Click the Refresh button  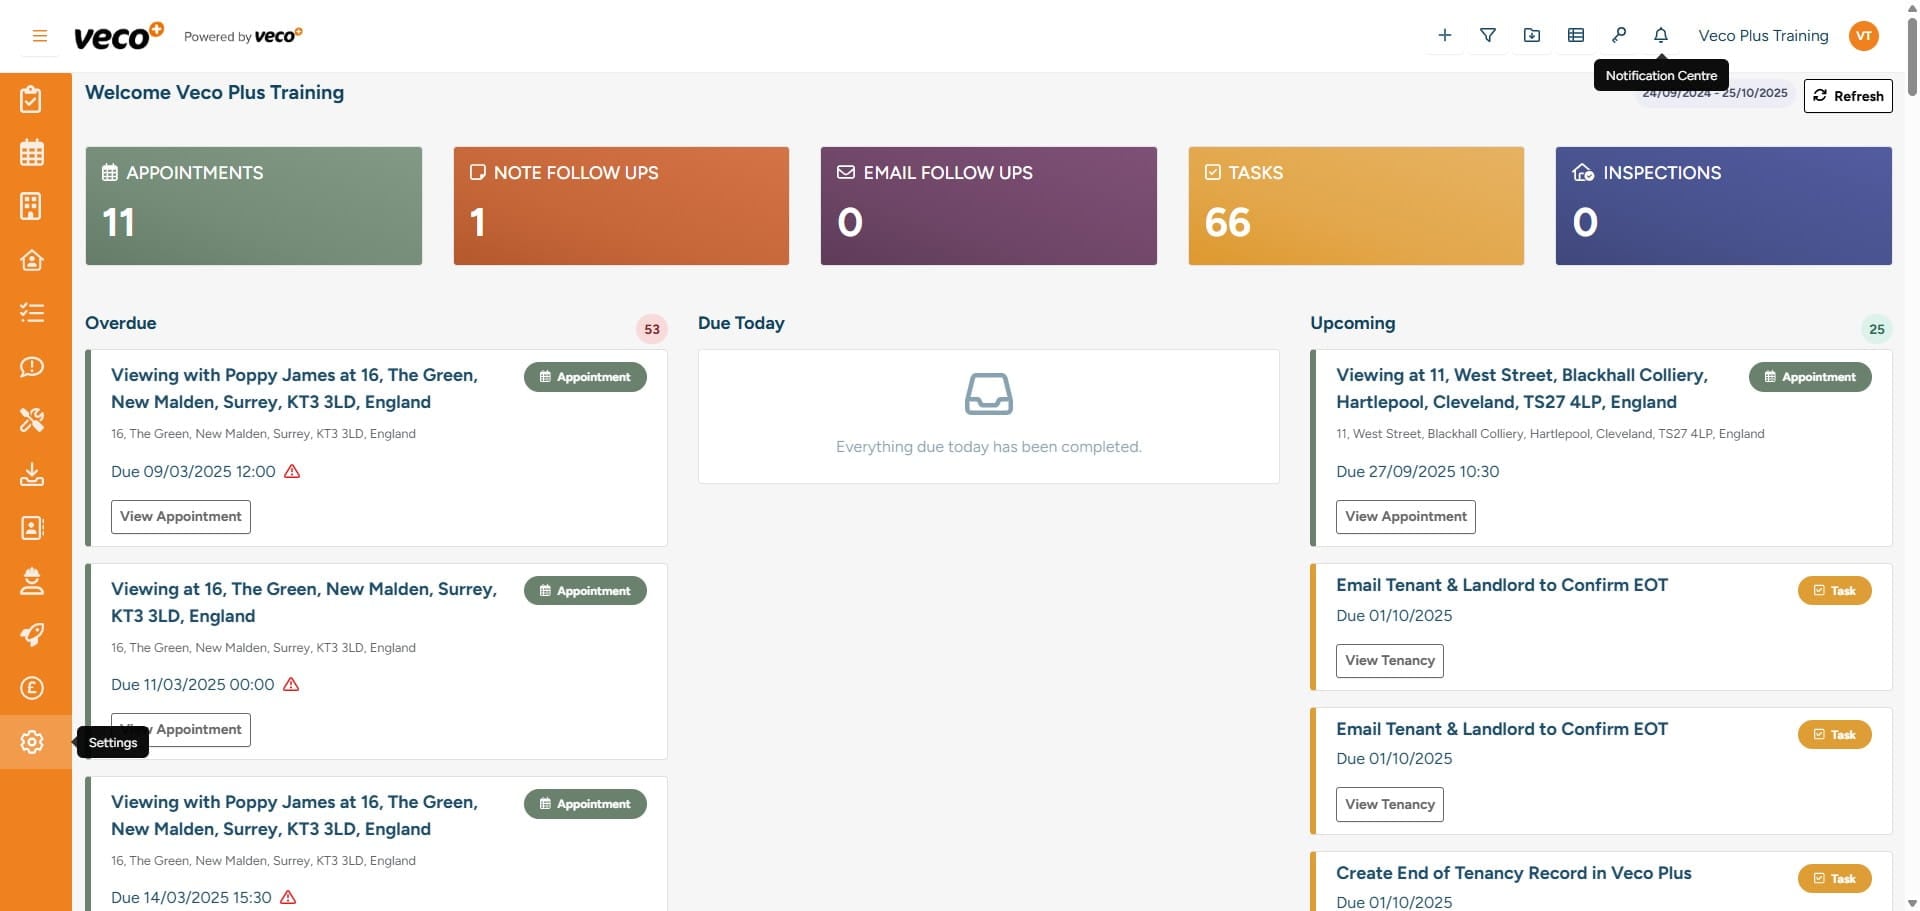pos(1847,96)
